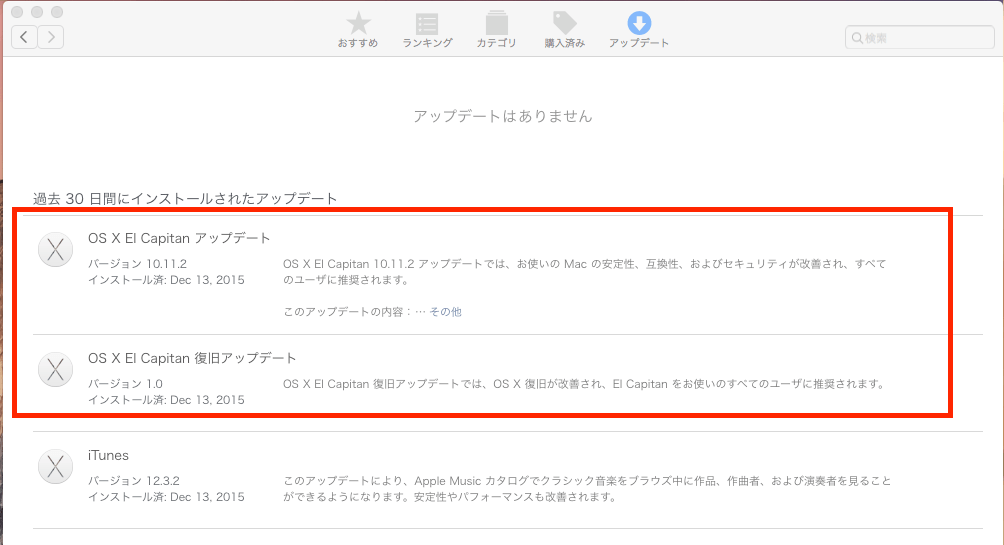1004x545 pixels.
Task: Click アップデートはありません message
Action: (503, 116)
